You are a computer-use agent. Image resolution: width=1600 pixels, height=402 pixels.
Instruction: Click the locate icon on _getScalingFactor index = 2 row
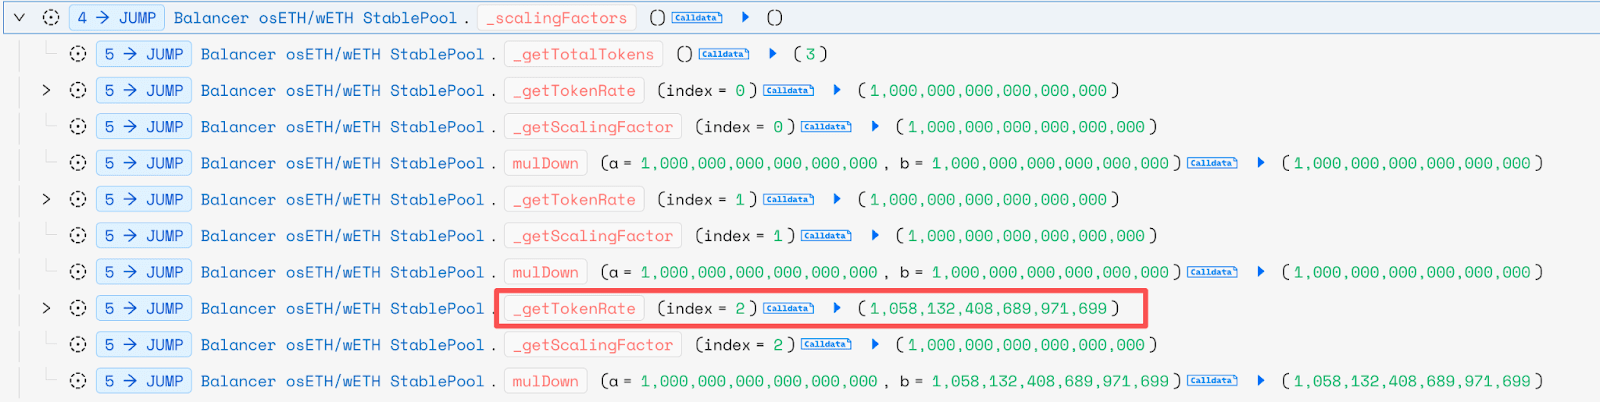click(78, 345)
